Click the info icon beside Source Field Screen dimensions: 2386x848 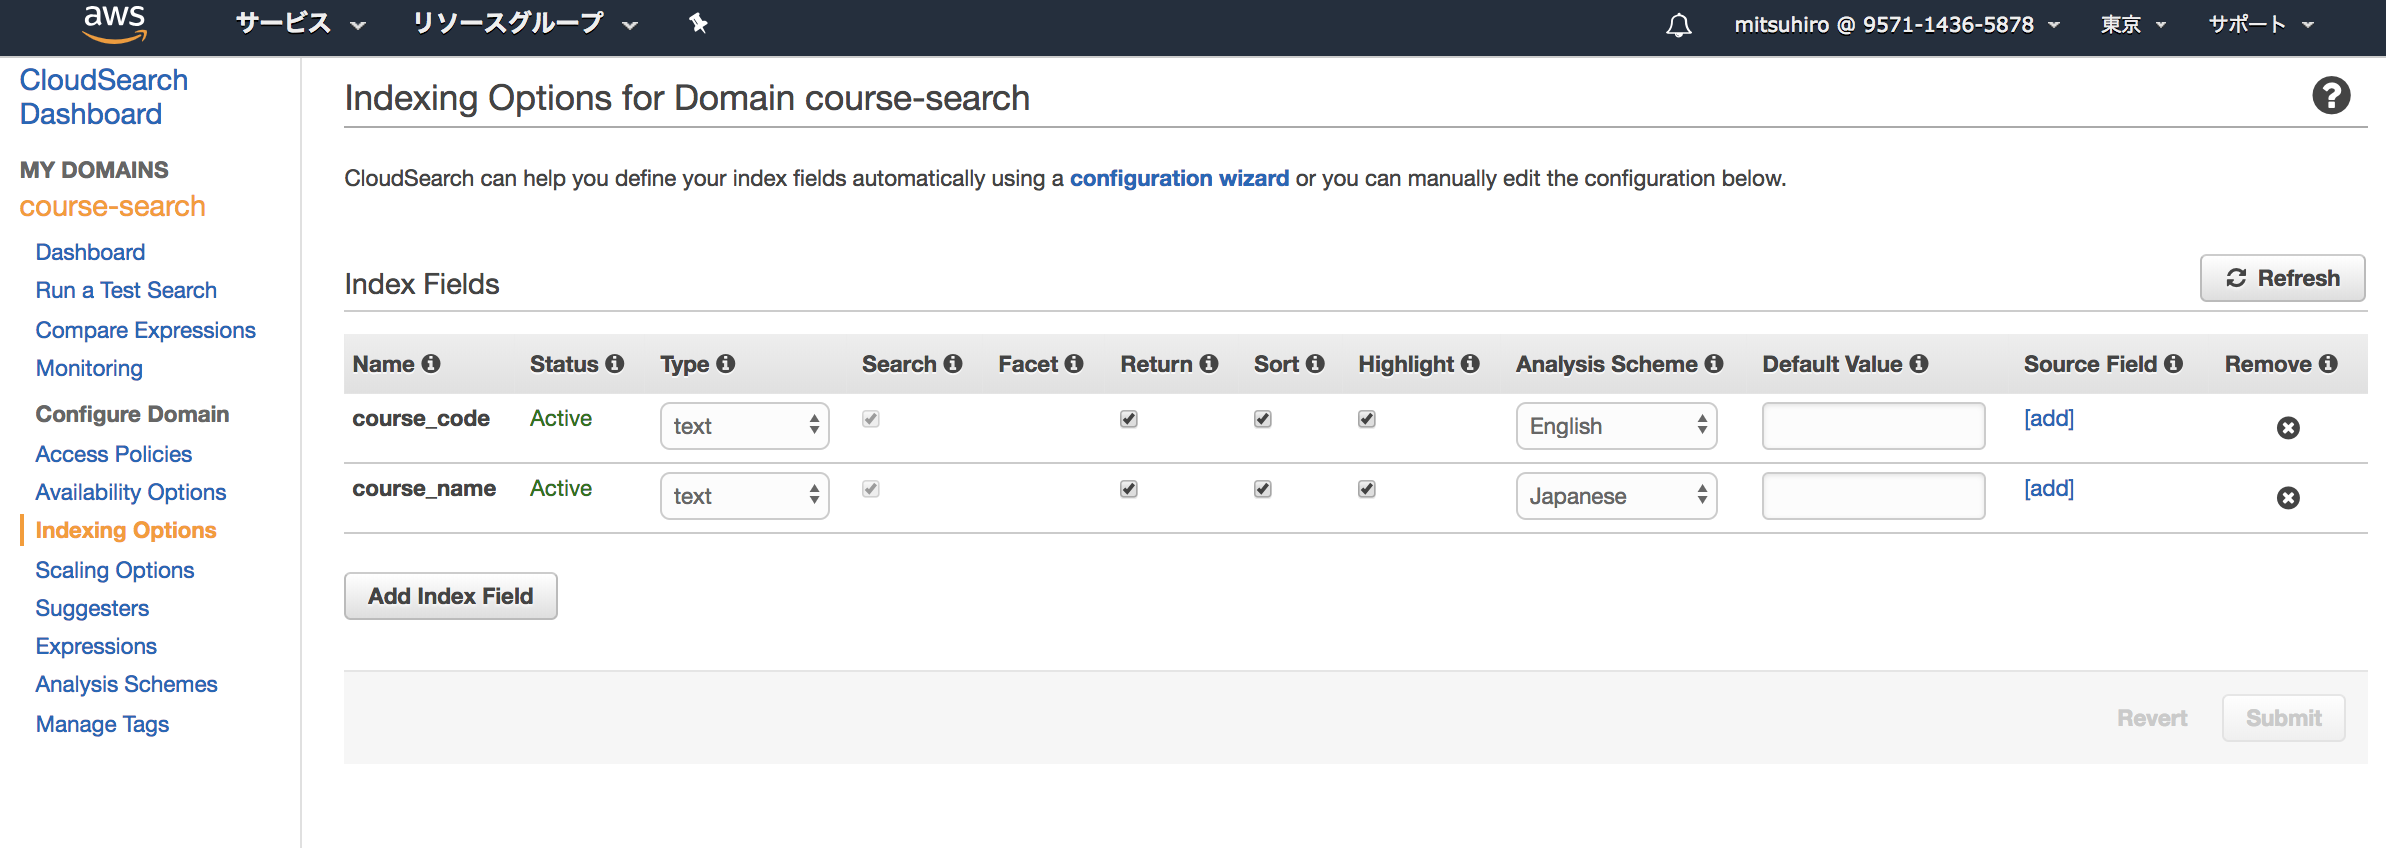(x=2173, y=364)
